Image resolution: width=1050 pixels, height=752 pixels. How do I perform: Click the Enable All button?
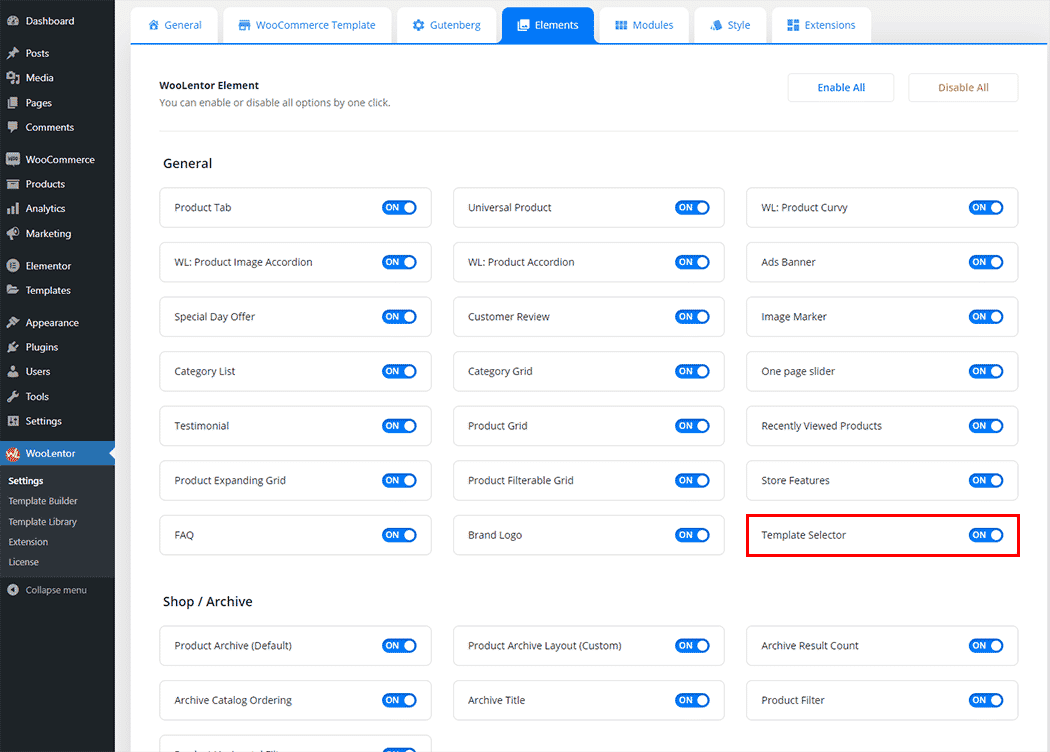point(841,88)
